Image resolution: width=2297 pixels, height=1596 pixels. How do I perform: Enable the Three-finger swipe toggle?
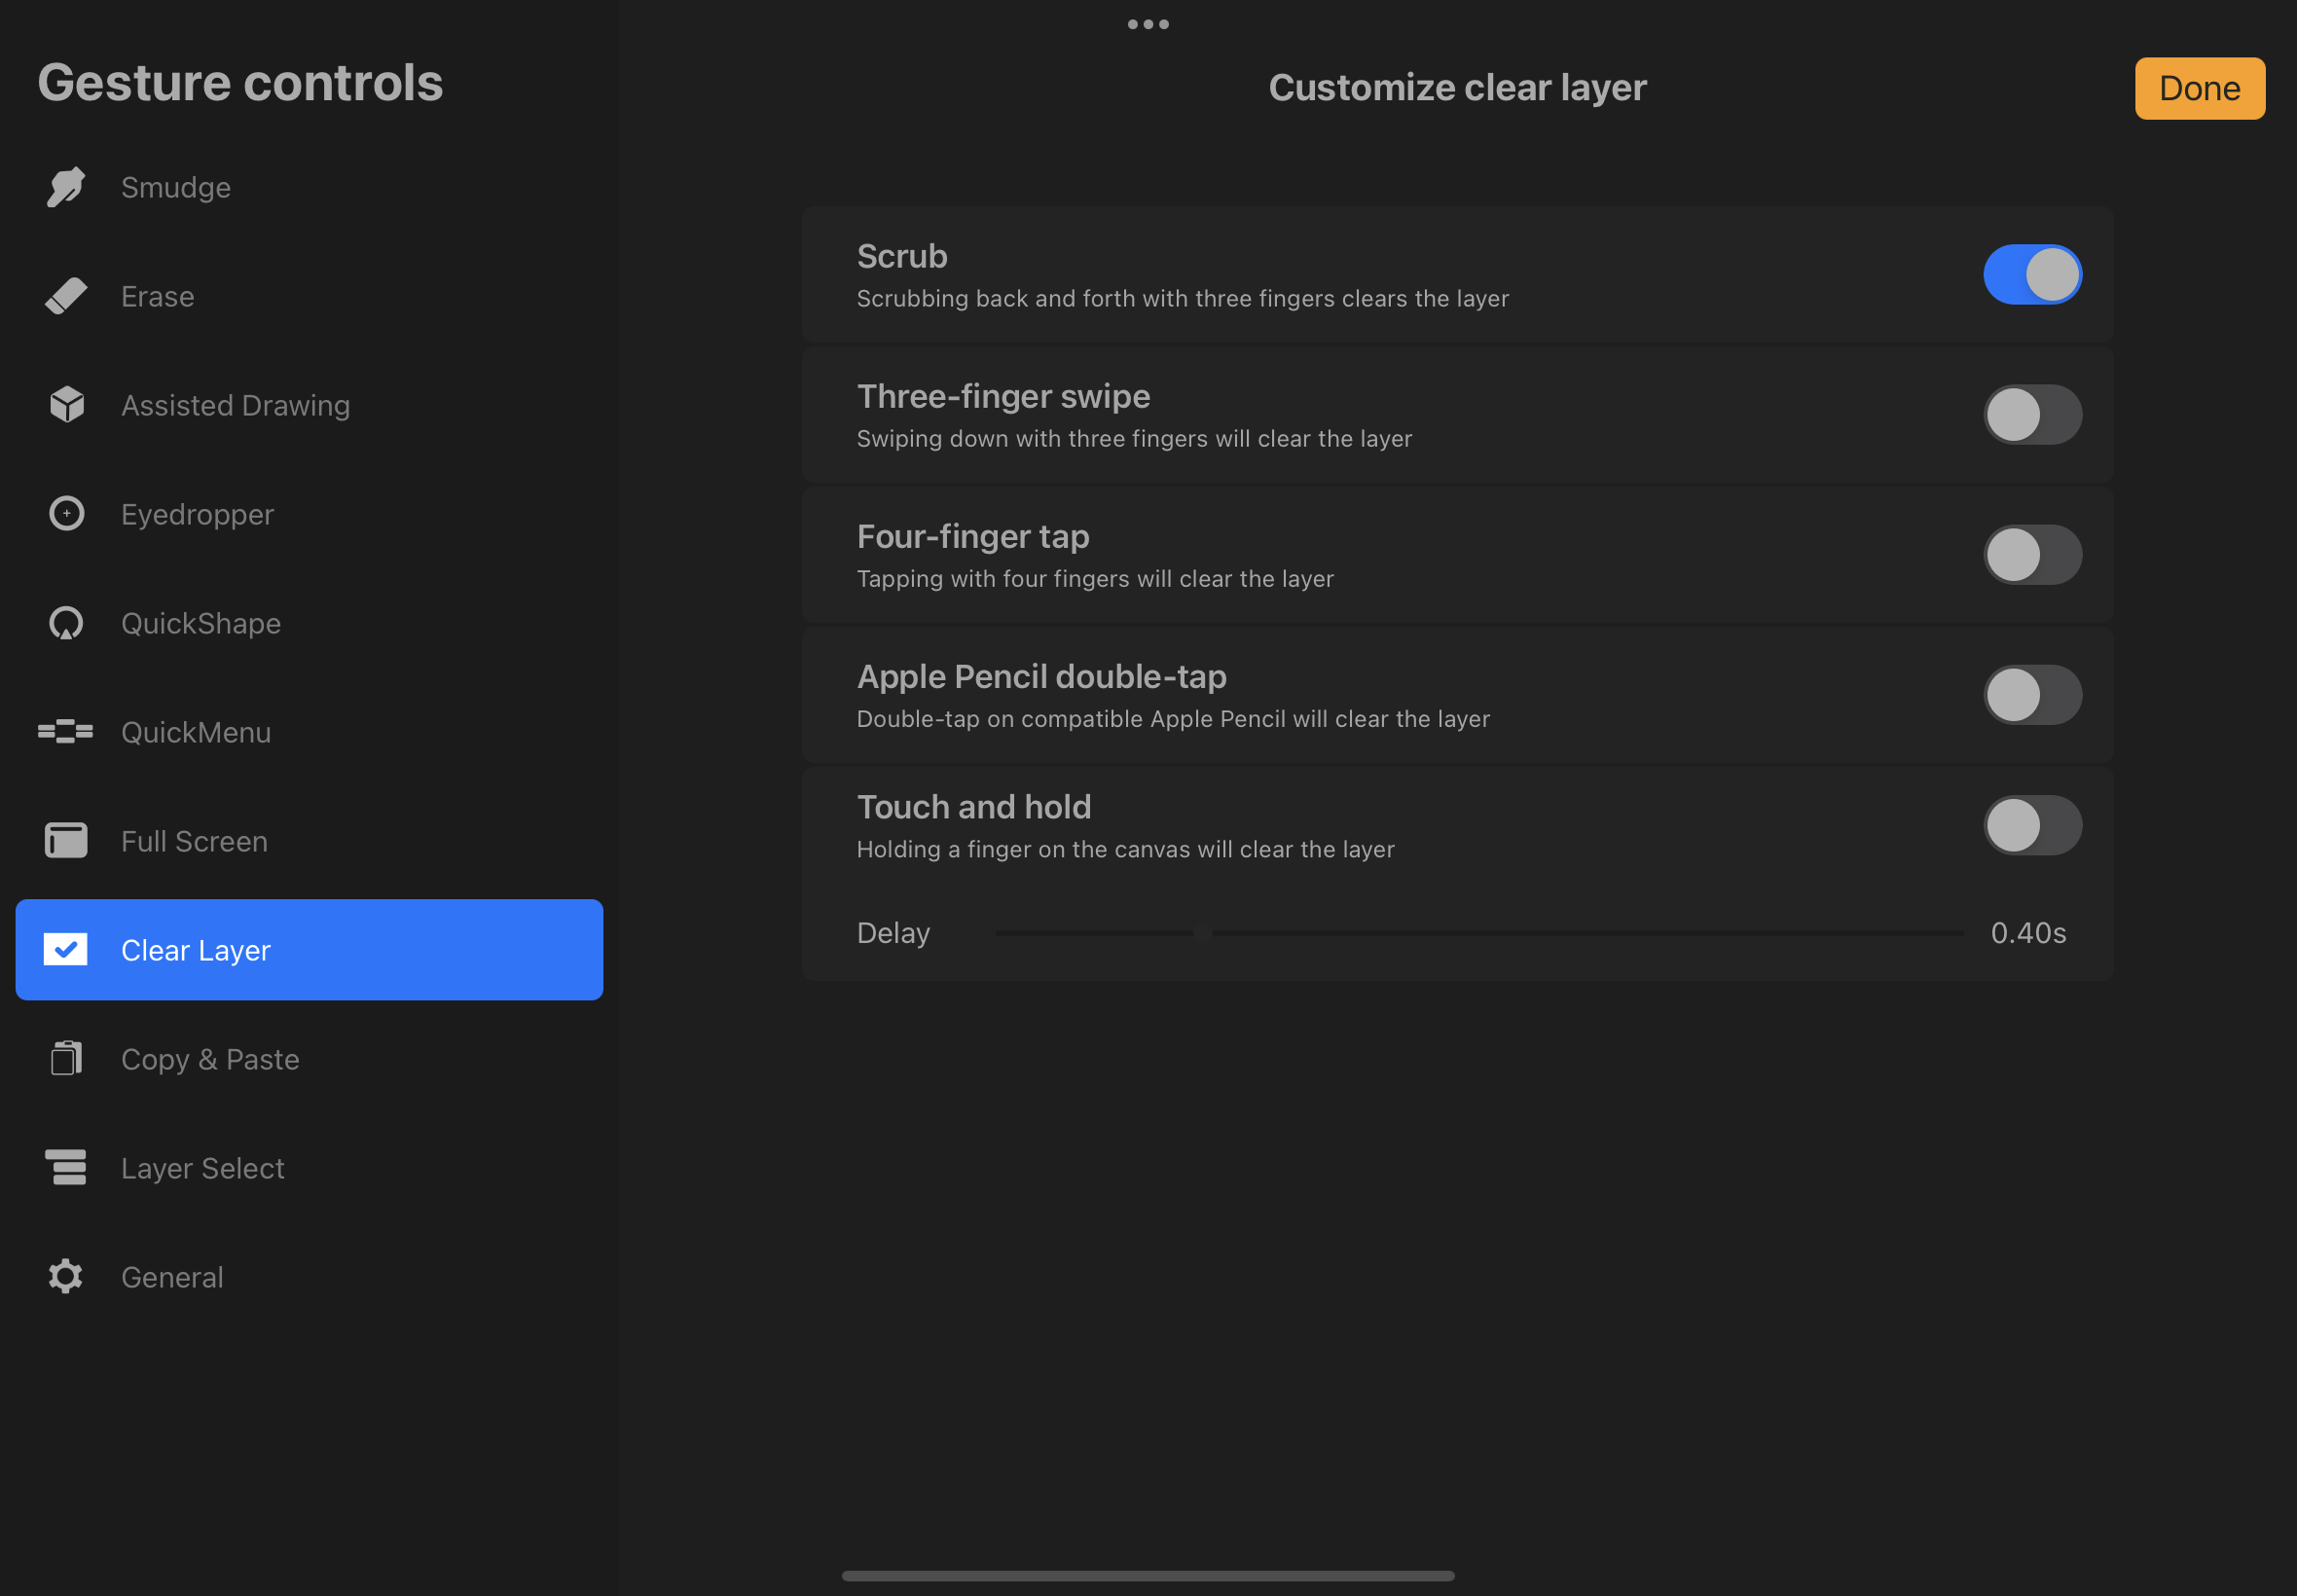(2032, 415)
